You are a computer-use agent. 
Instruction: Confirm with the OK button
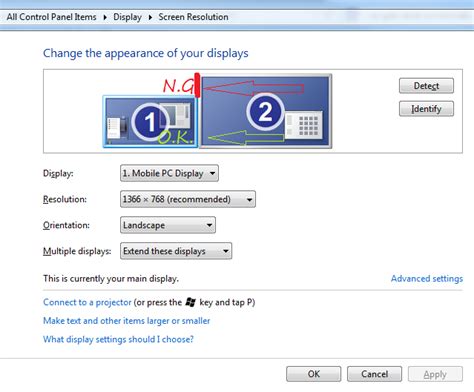tap(313, 374)
